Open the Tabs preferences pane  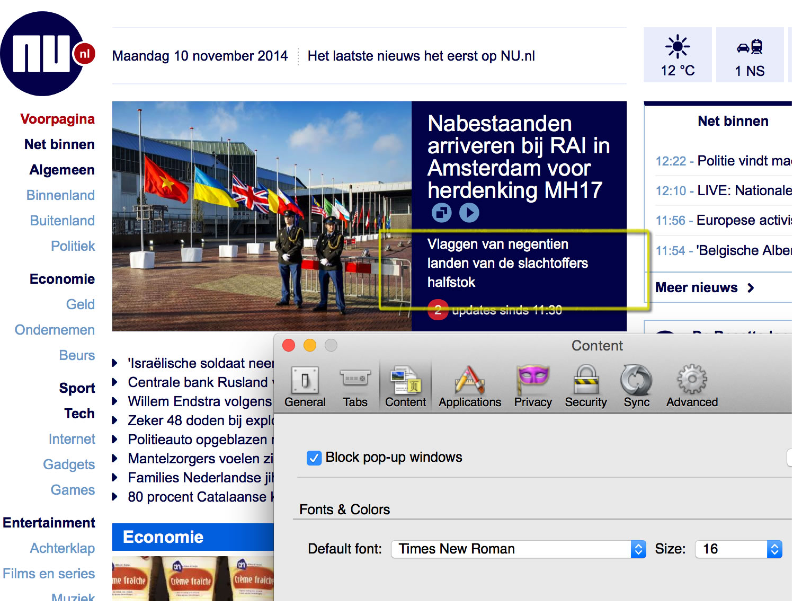pyautogui.click(x=355, y=386)
